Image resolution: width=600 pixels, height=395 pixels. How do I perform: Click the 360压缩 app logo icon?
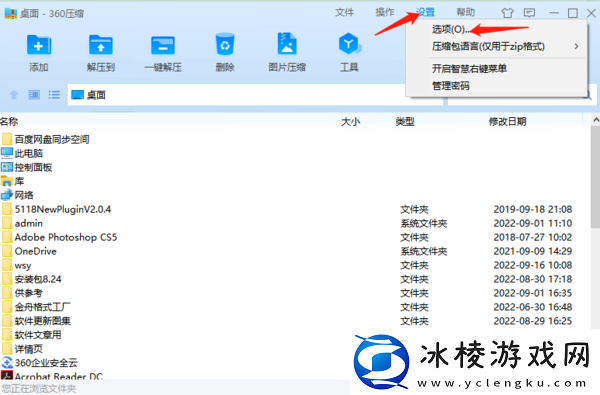tap(11, 13)
